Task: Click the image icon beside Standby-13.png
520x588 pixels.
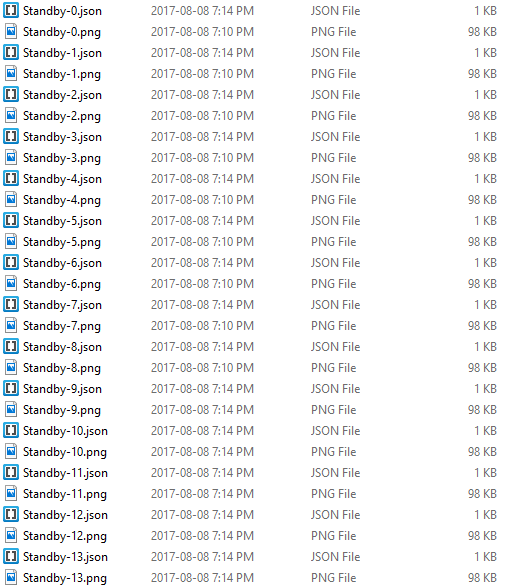Action: point(11,578)
